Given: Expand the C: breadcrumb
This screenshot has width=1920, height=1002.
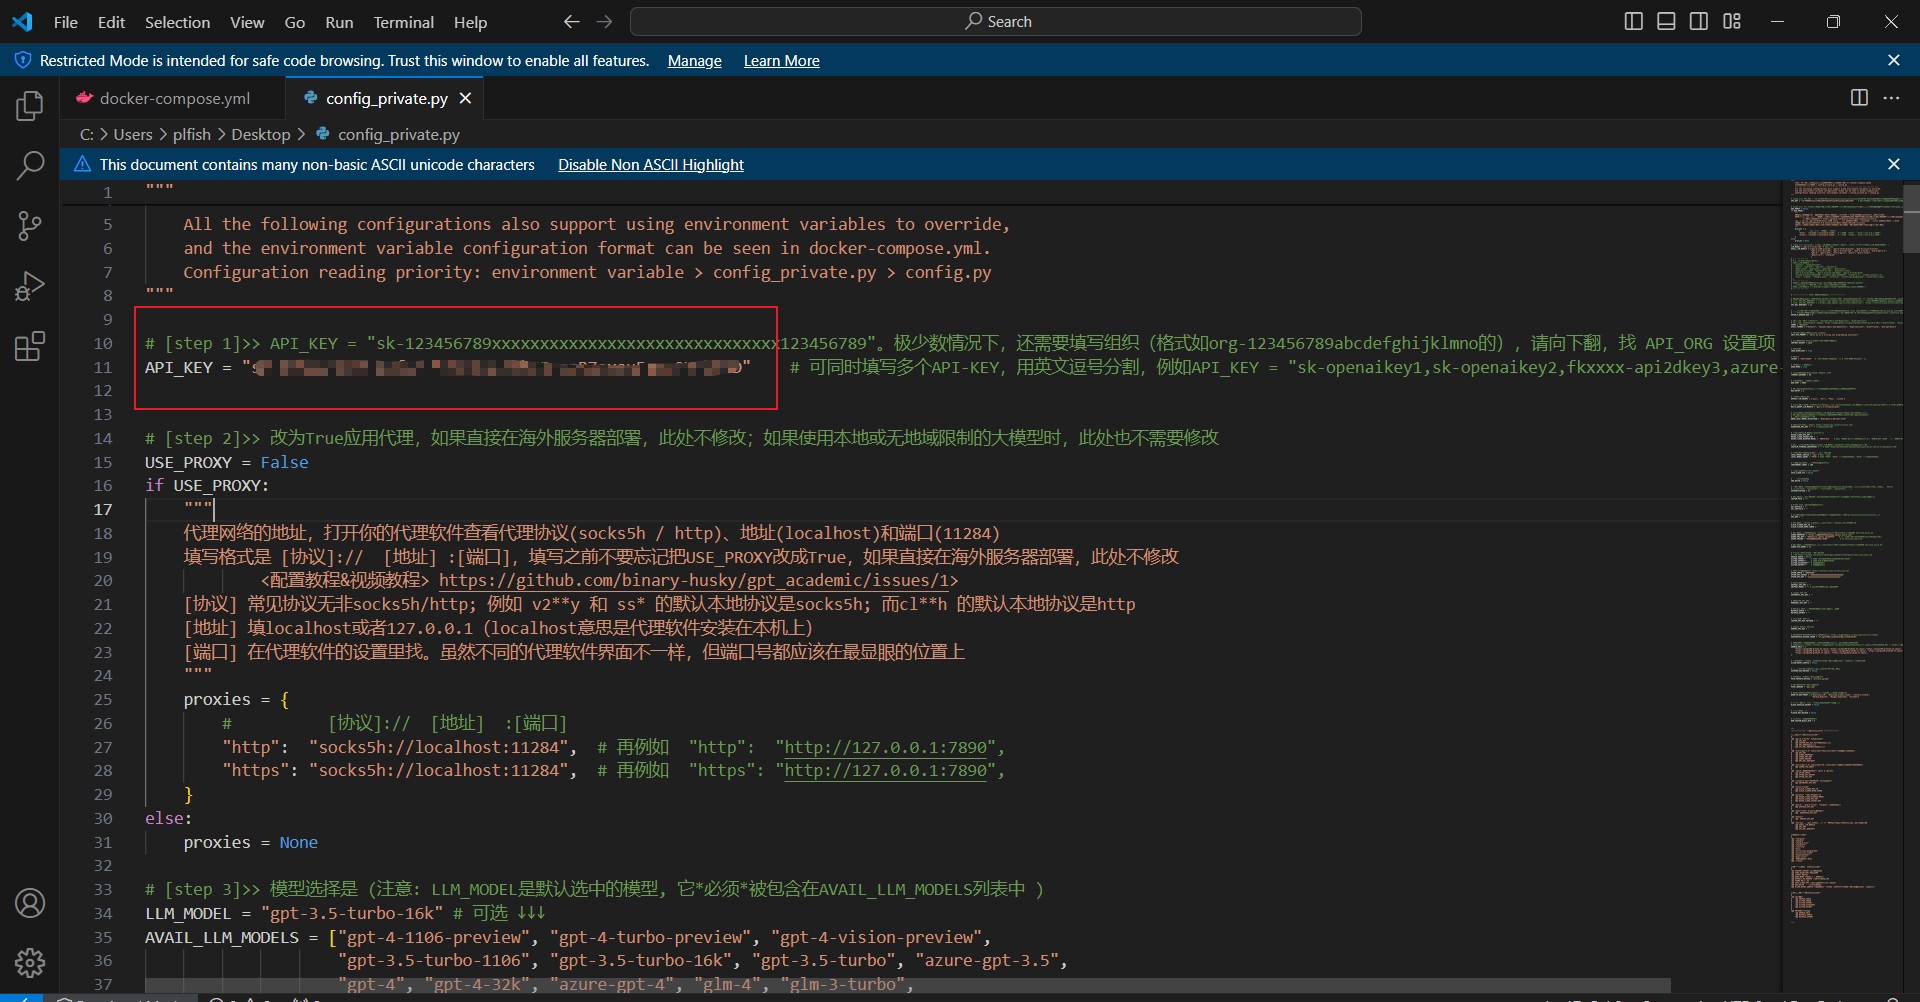Looking at the screenshot, I should tap(87, 134).
